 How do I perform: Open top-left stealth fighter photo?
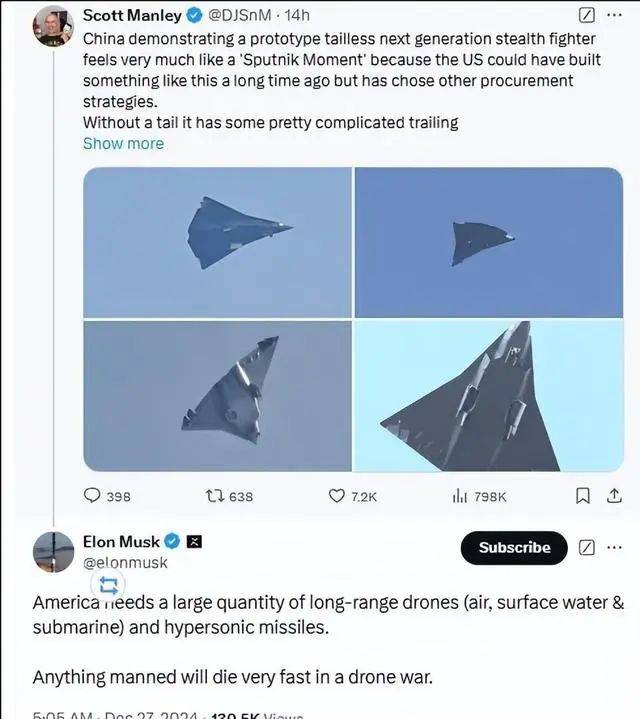[217, 242]
